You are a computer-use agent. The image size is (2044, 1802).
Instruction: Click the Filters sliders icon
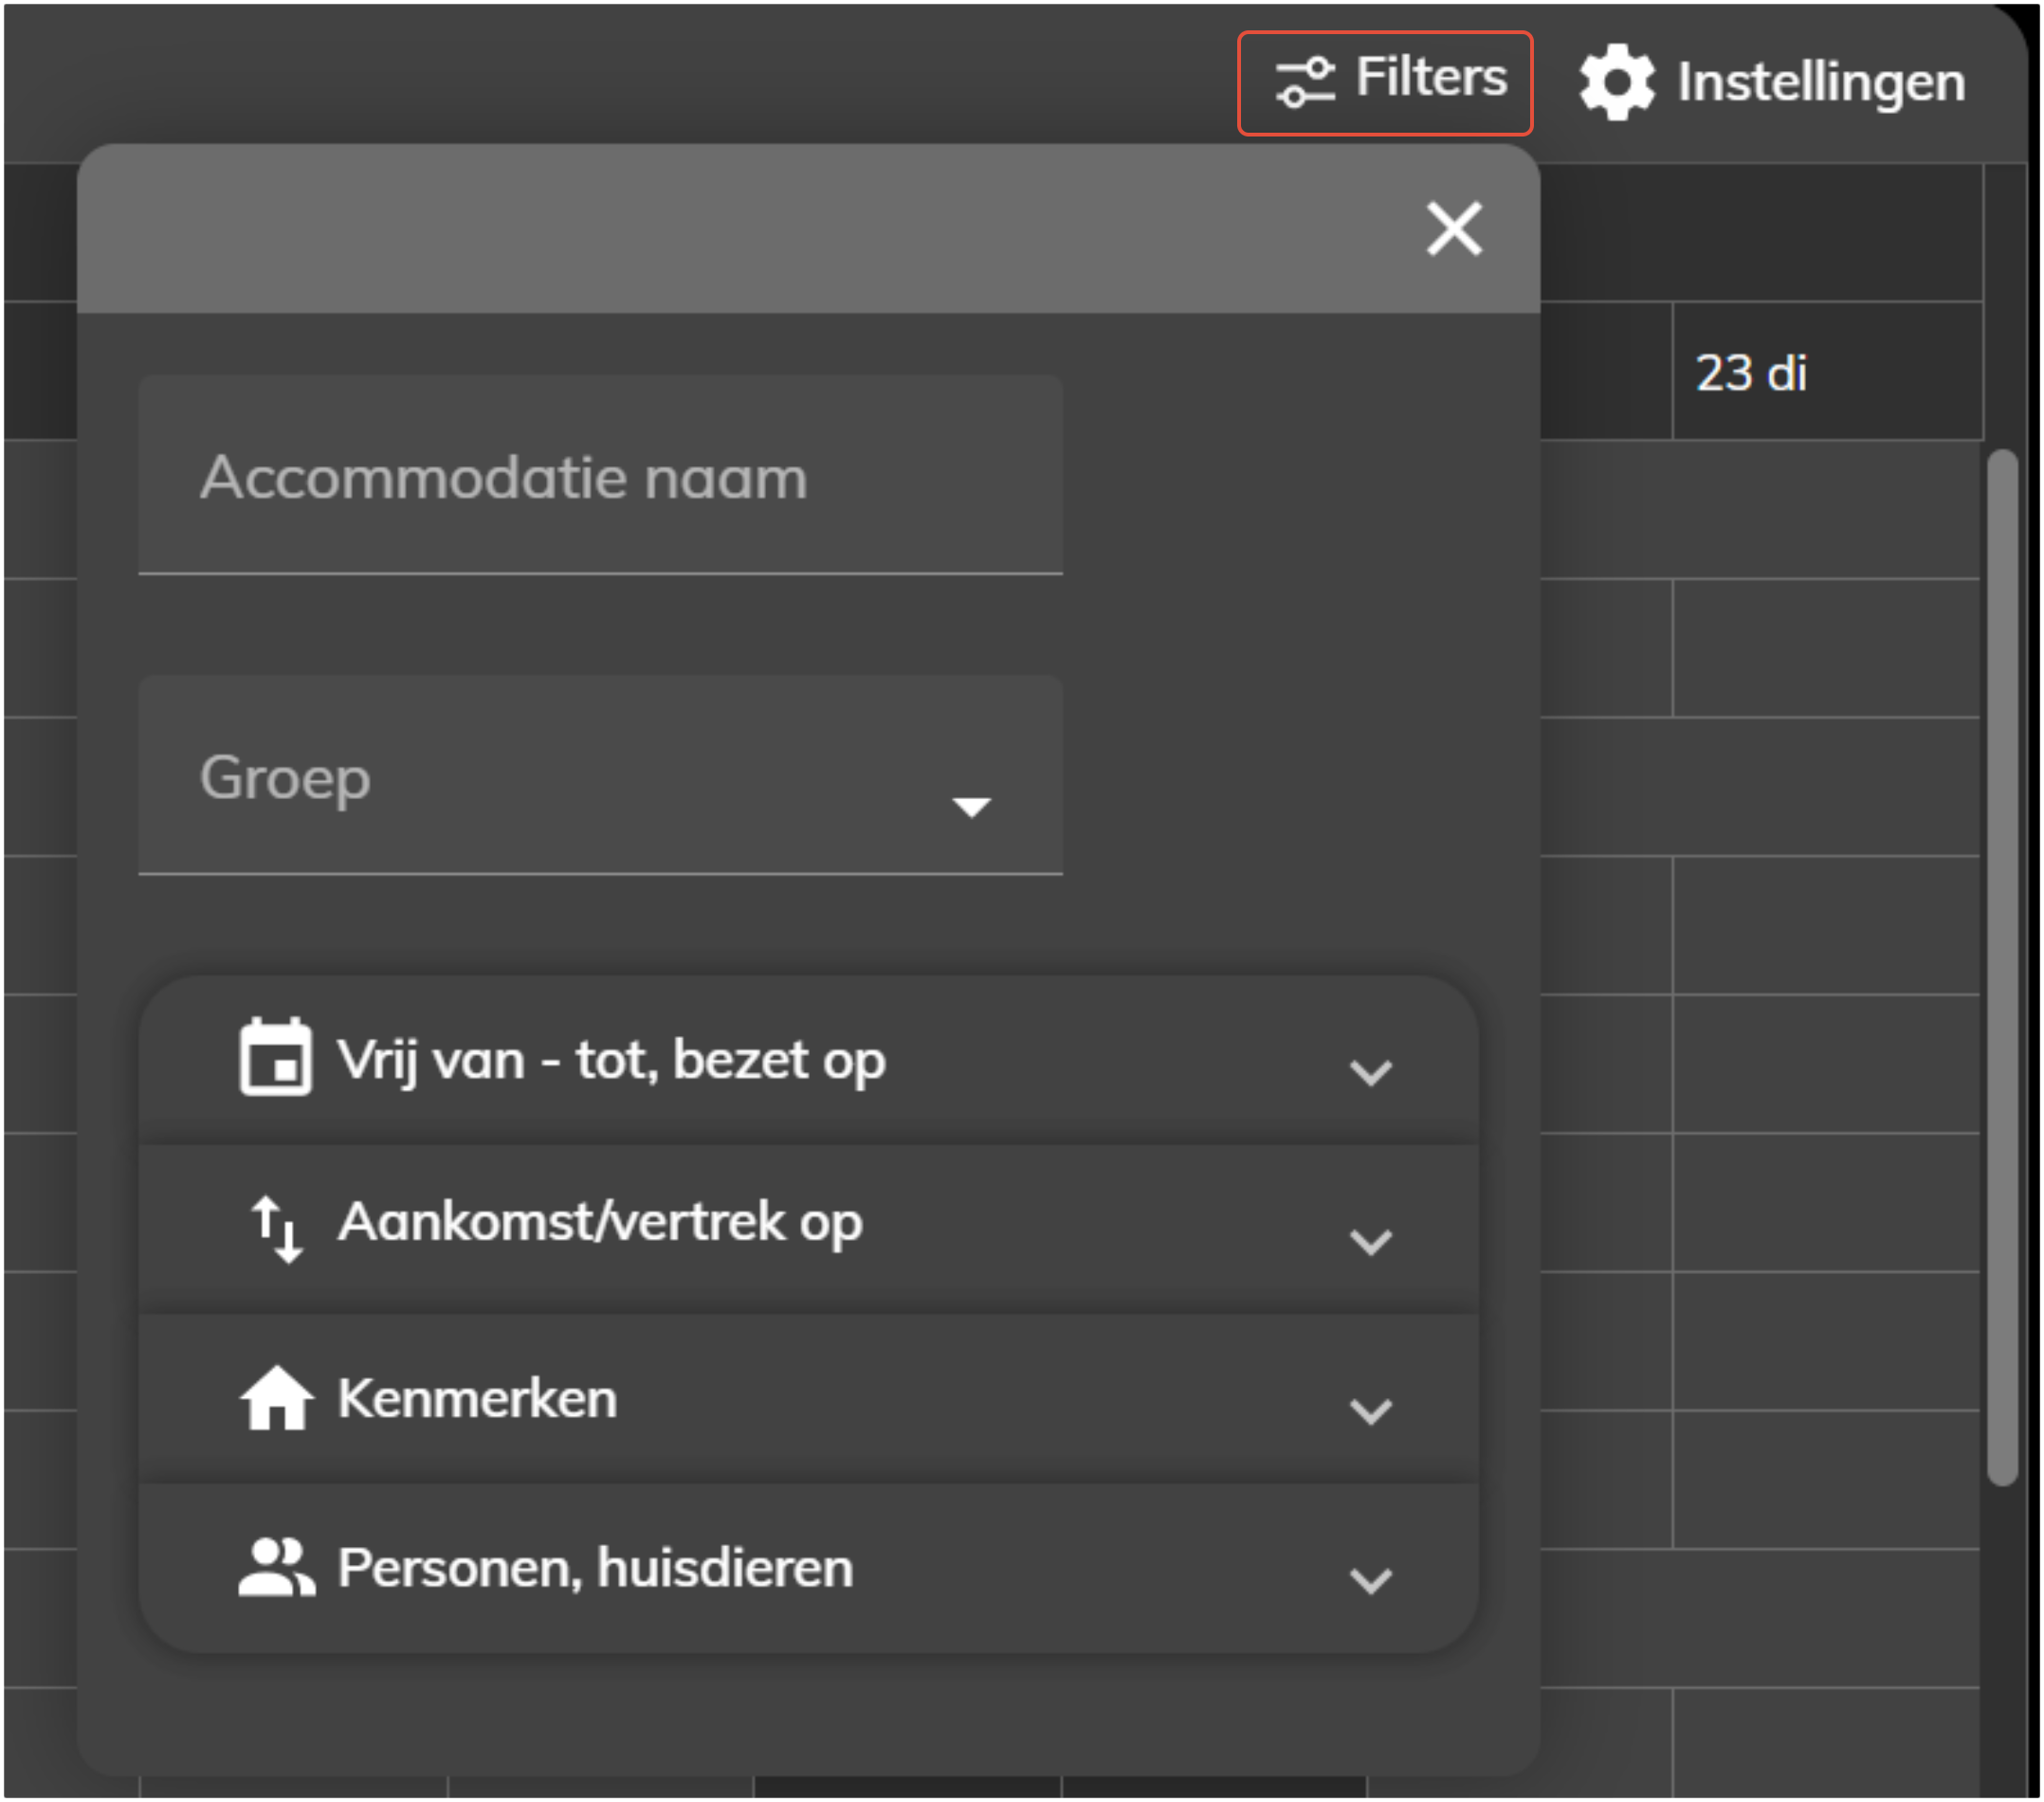(x=1304, y=82)
